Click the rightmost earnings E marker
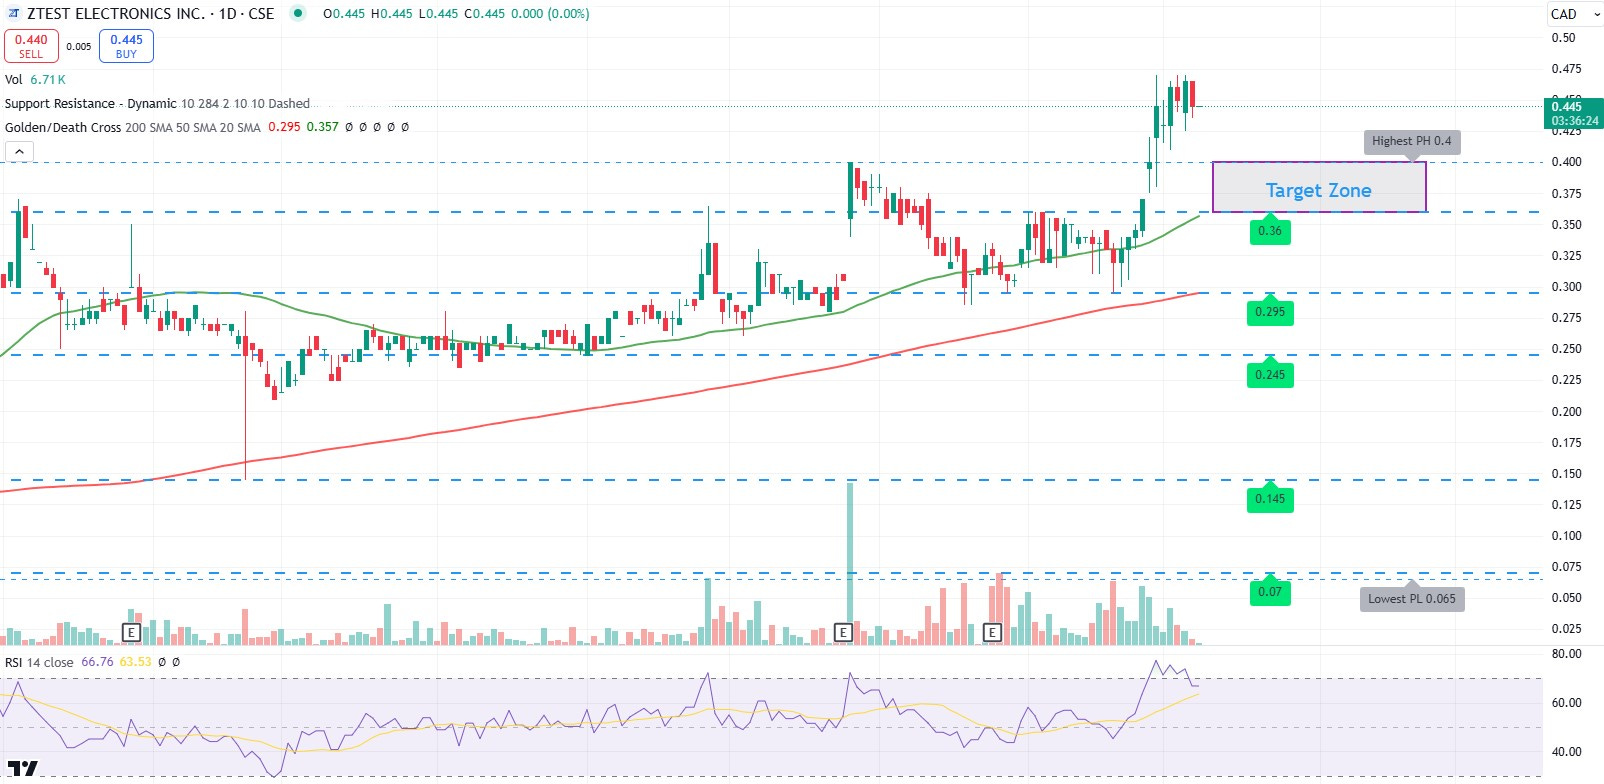 coord(992,632)
